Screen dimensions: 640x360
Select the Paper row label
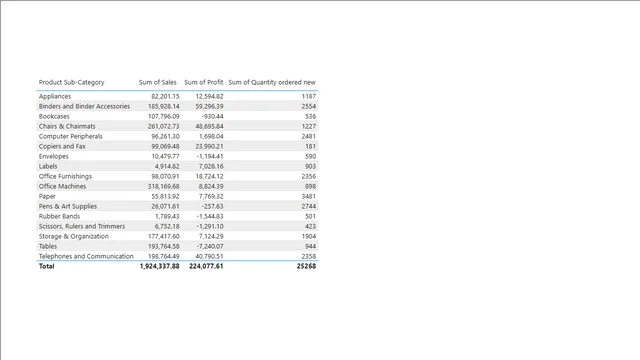(47, 196)
